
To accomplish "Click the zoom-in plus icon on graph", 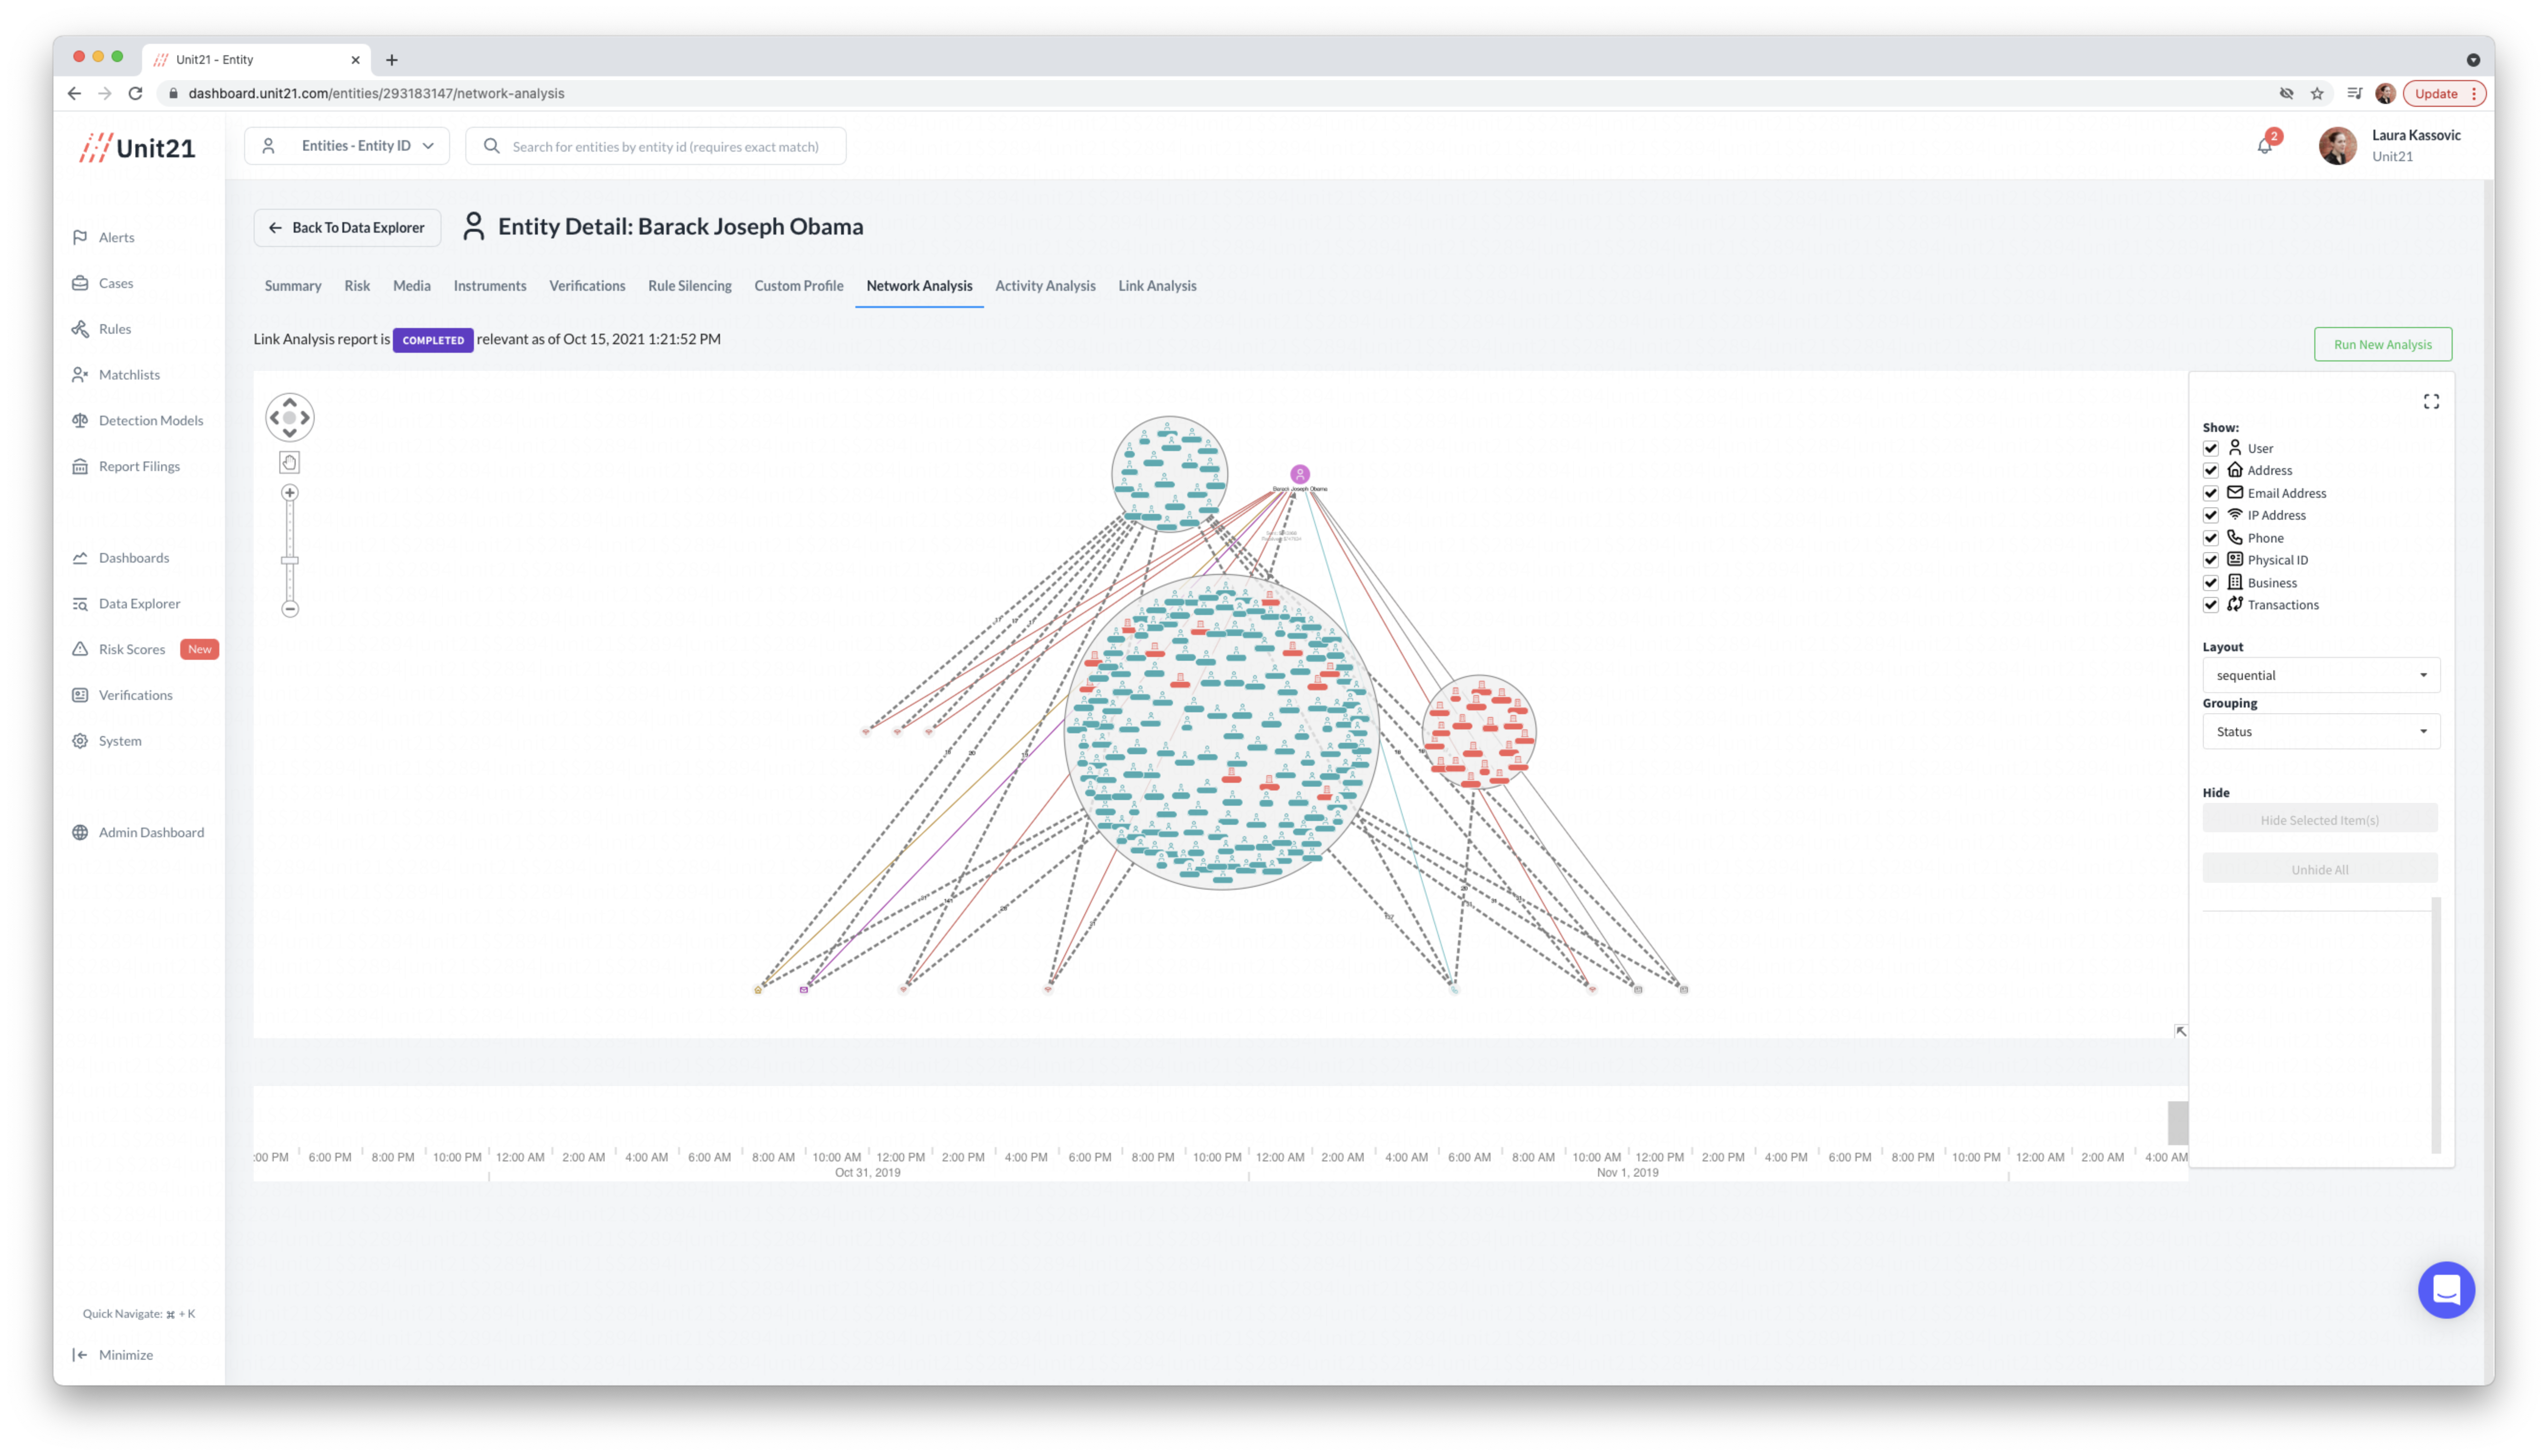I will tap(290, 493).
